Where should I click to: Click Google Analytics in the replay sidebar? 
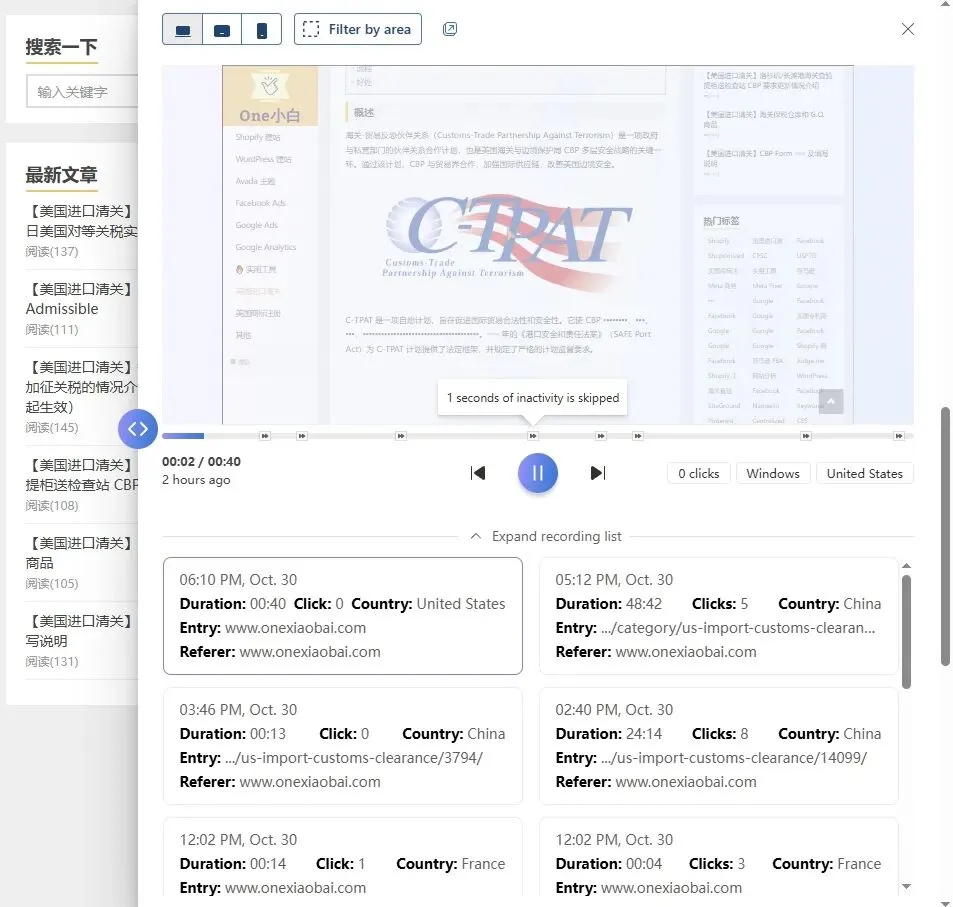[266, 247]
